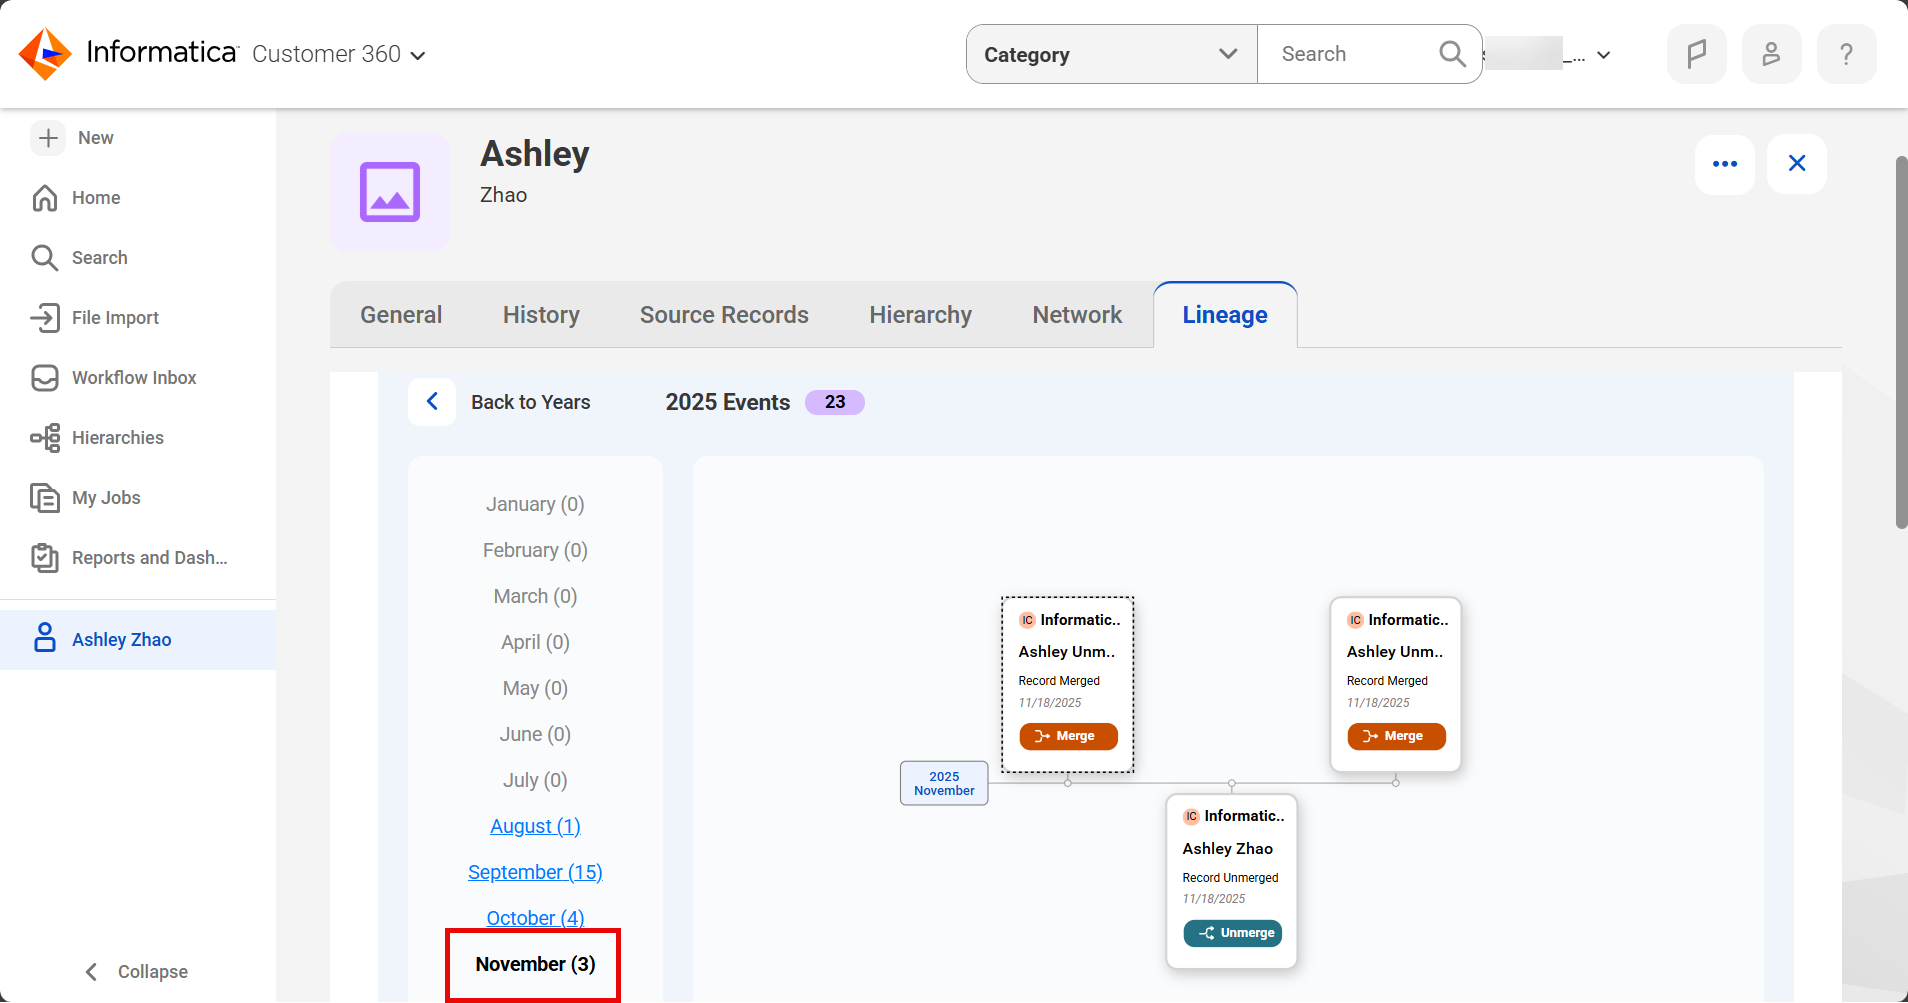Open the user account dropdown arrow
Screen dimensions: 1908x1003
(1603, 55)
